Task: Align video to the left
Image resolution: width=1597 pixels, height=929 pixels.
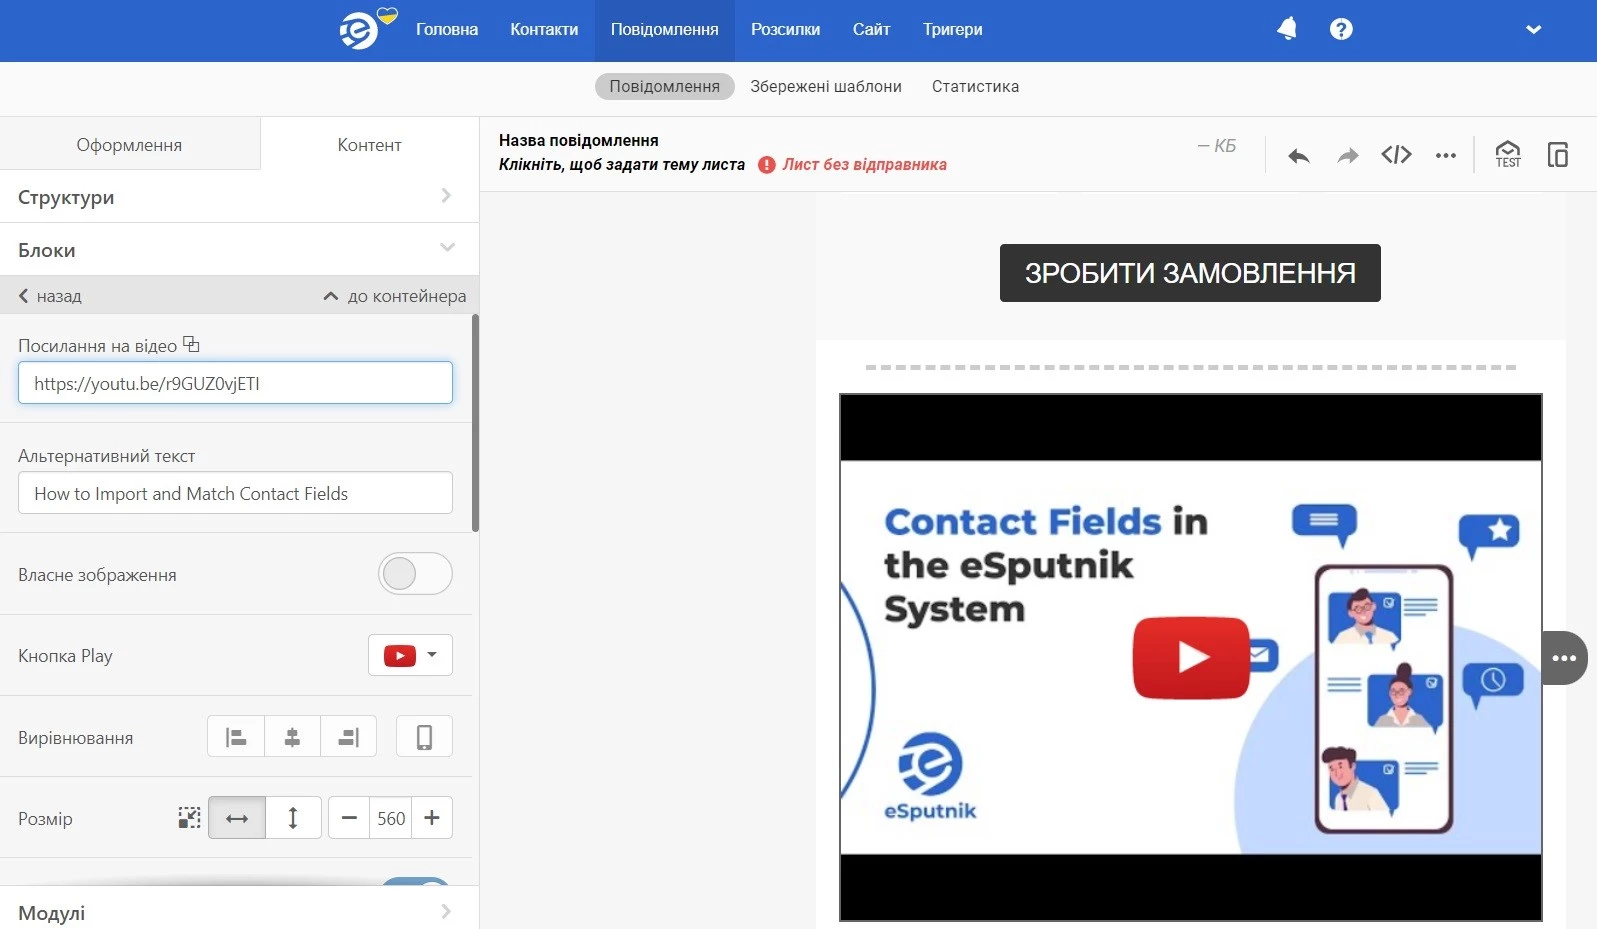Action: pos(236,737)
